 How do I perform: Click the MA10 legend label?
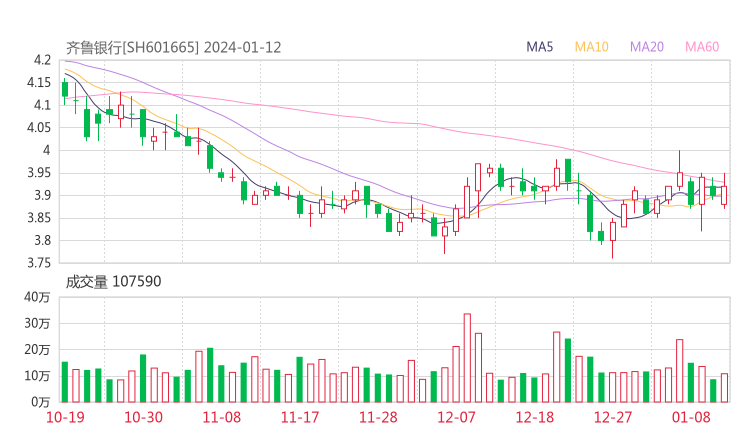coord(591,47)
